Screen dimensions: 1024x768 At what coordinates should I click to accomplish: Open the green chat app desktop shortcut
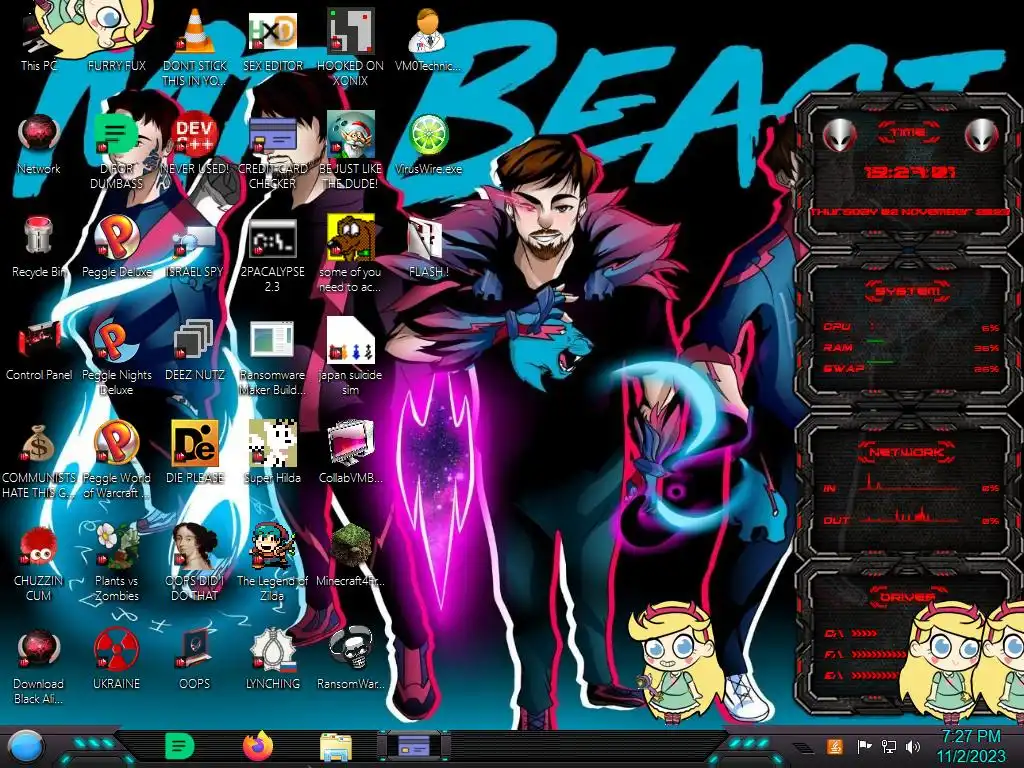pyautogui.click(x=116, y=135)
